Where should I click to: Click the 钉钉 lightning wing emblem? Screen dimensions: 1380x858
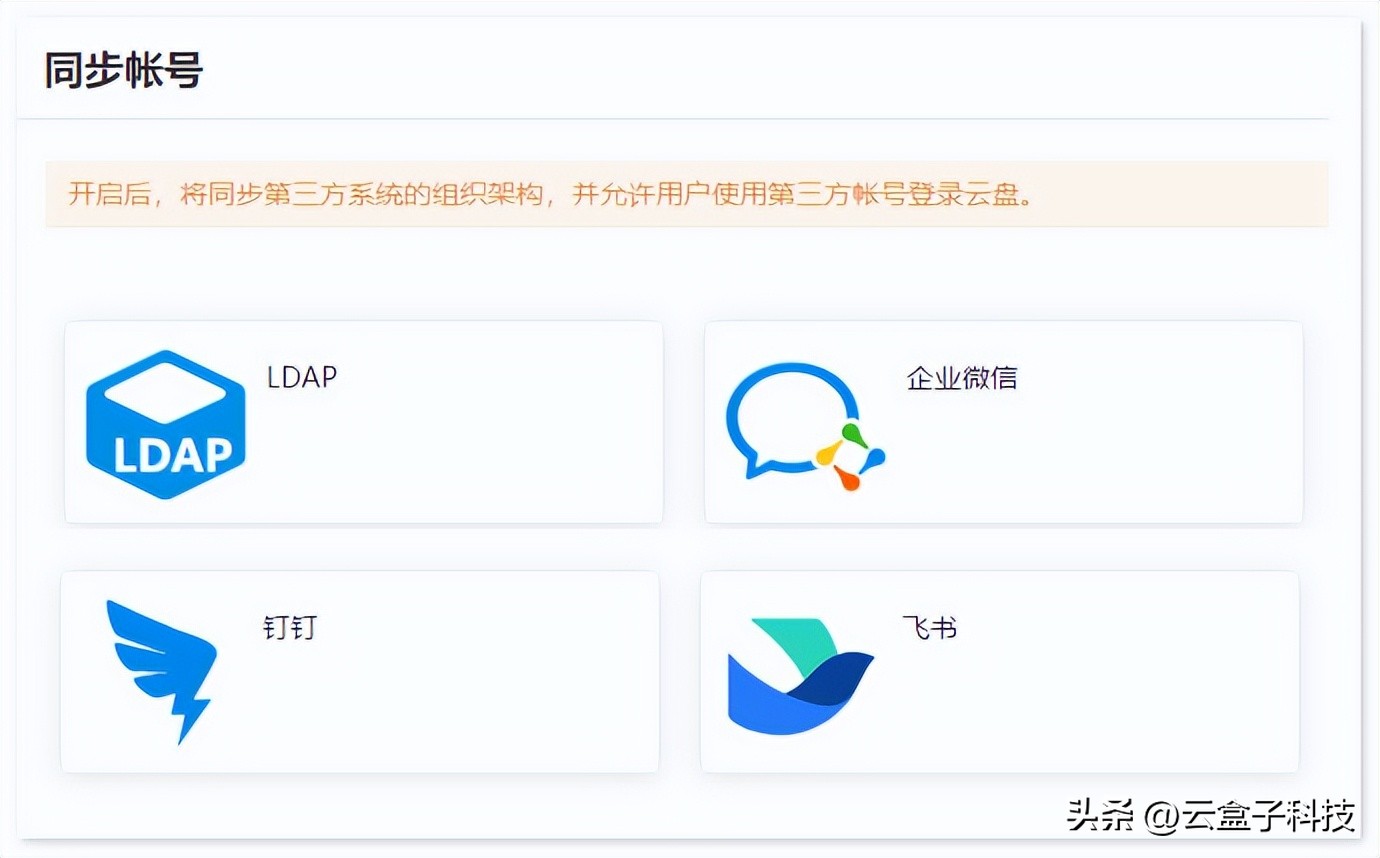point(162,672)
